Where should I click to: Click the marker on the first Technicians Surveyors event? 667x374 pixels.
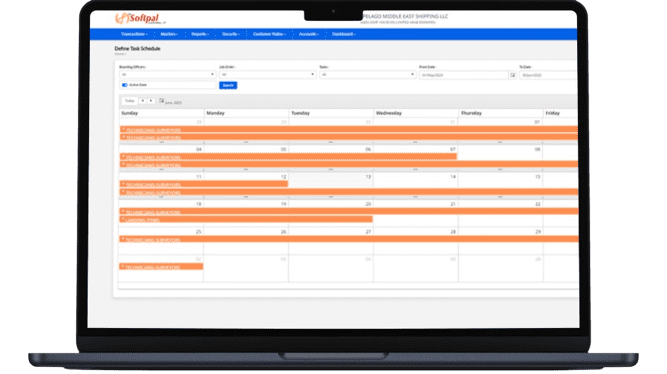tap(123, 129)
